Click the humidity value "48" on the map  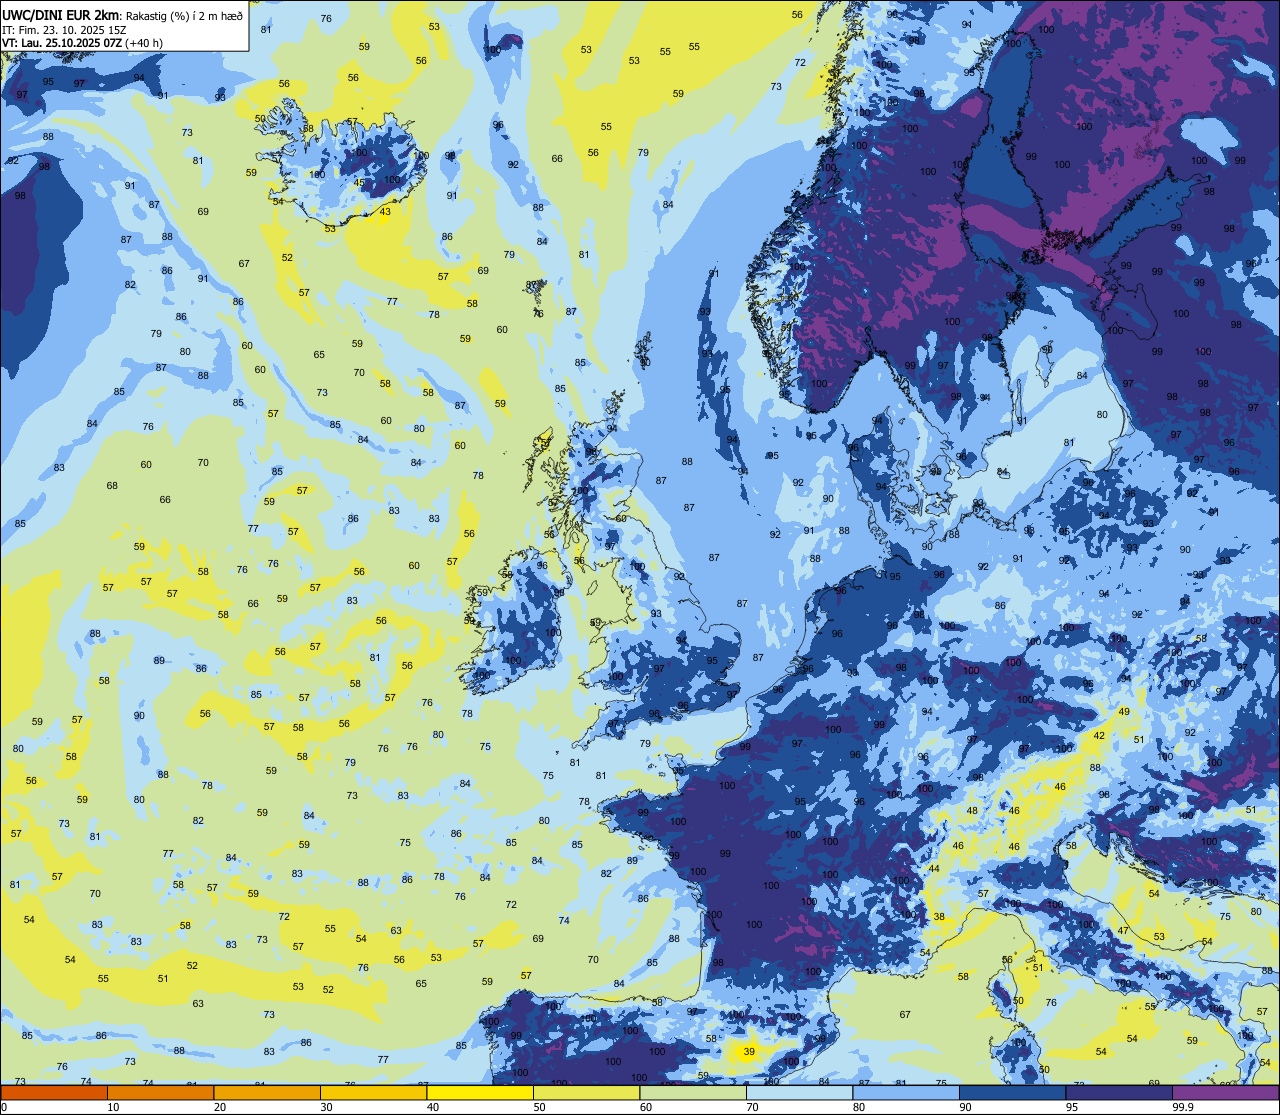pyautogui.click(x=972, y=810)
